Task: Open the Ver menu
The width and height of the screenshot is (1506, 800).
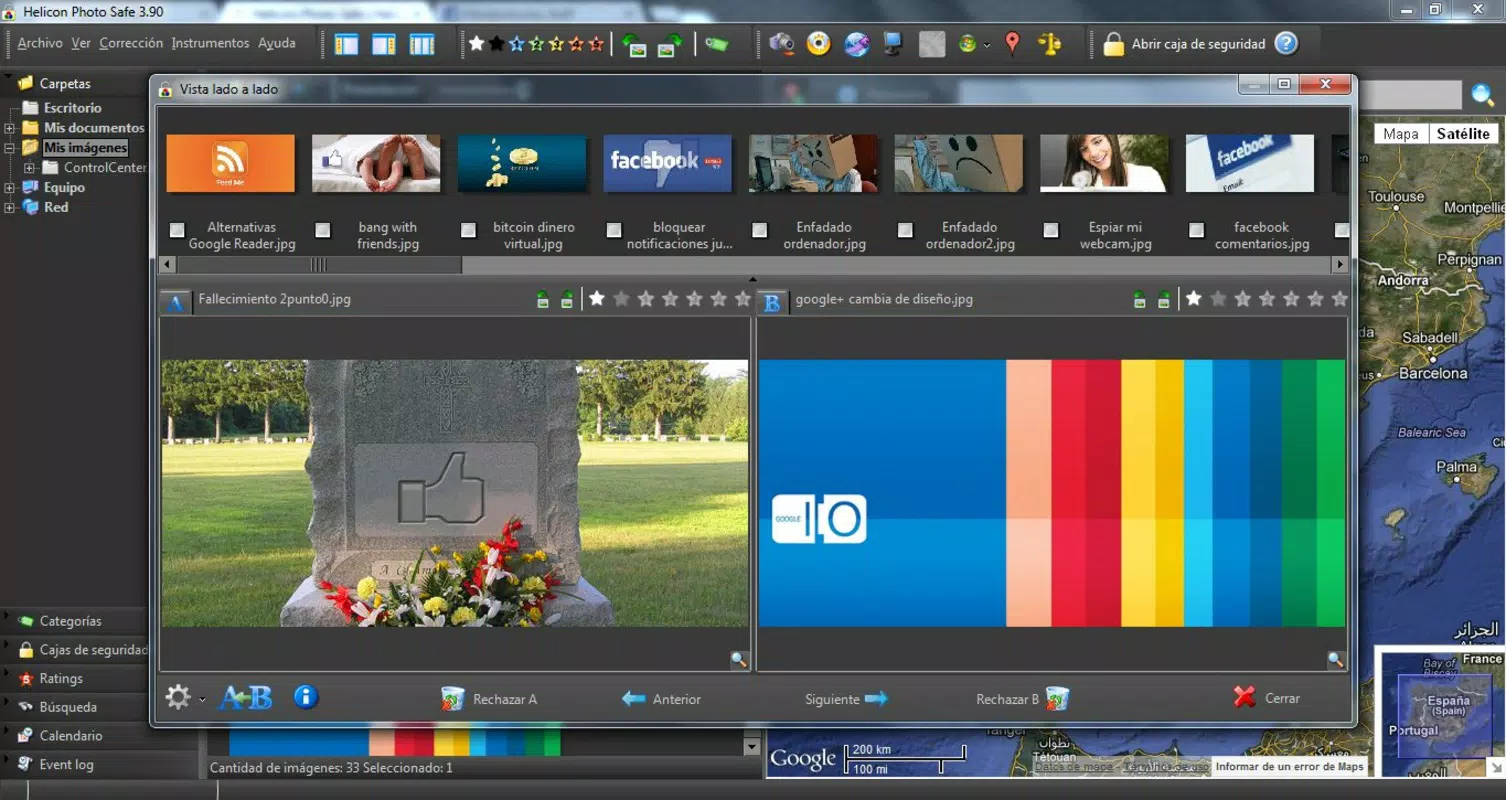Action: tap(81, 43)
